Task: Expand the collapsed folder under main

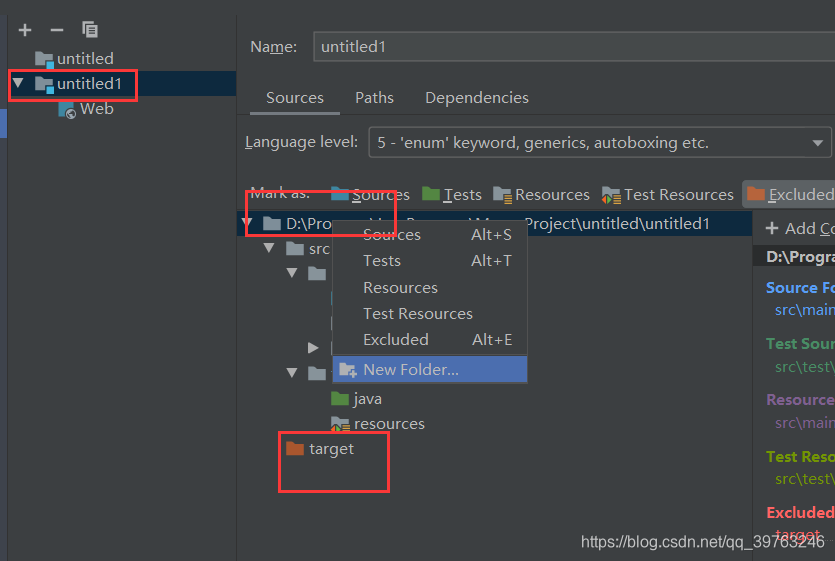Action: click(314, 348)
